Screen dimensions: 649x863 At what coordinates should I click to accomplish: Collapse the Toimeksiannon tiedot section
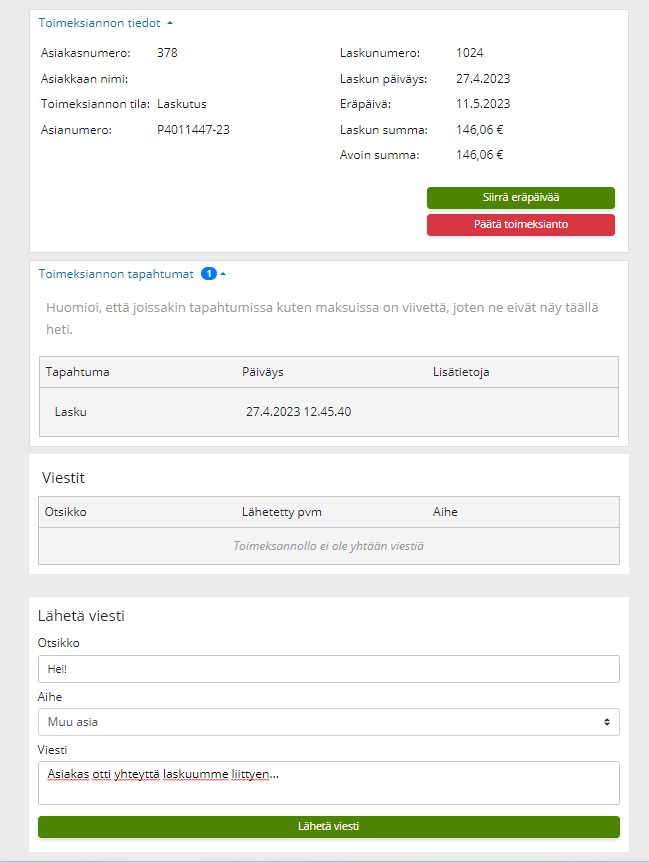[x=99, y=22]
